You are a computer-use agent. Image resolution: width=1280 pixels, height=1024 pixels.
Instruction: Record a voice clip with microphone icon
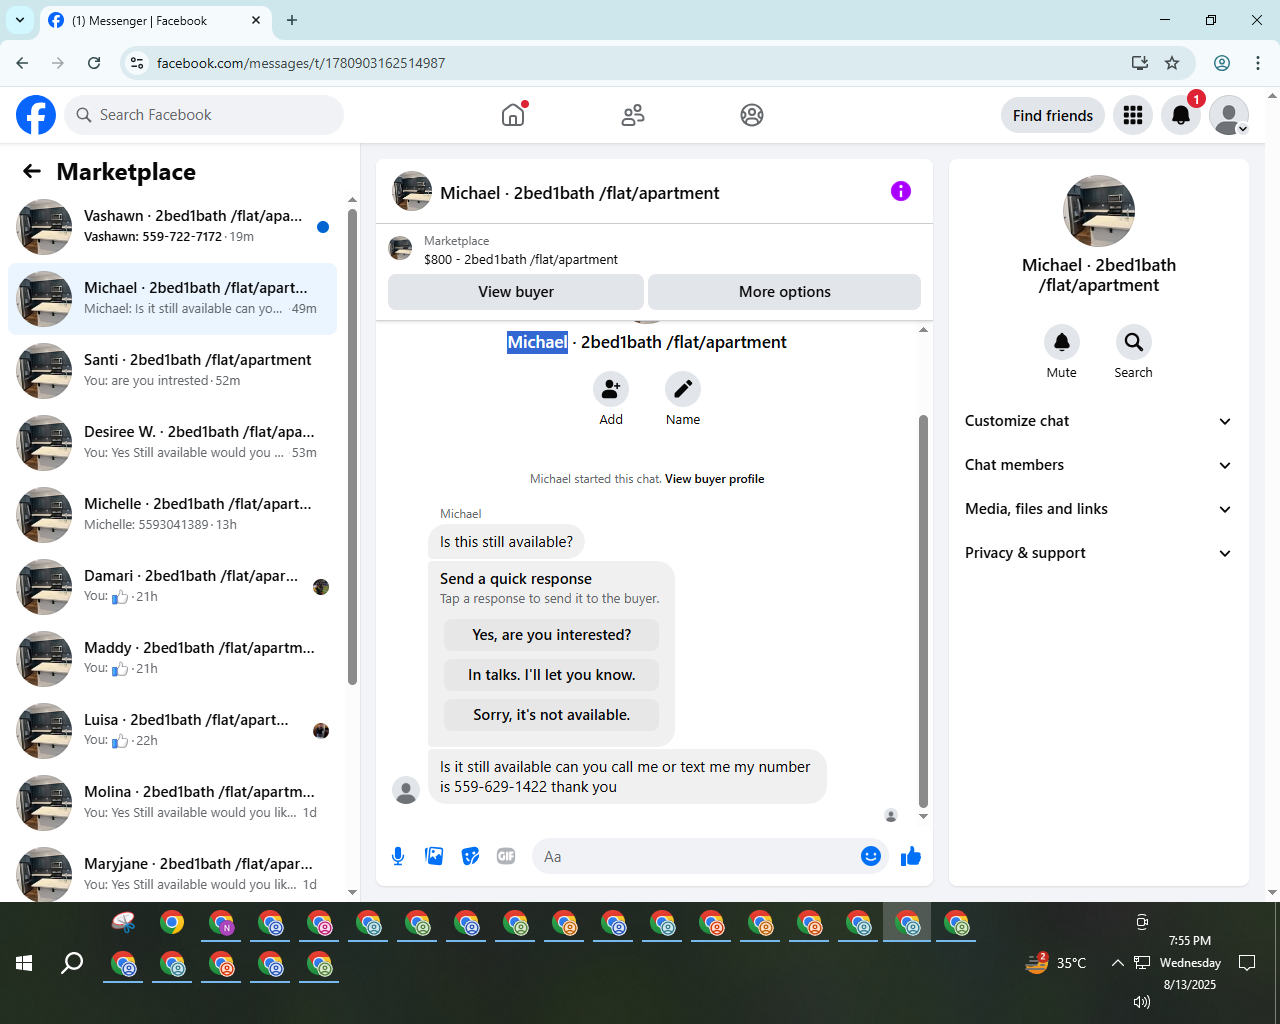(x=398, y=856)
